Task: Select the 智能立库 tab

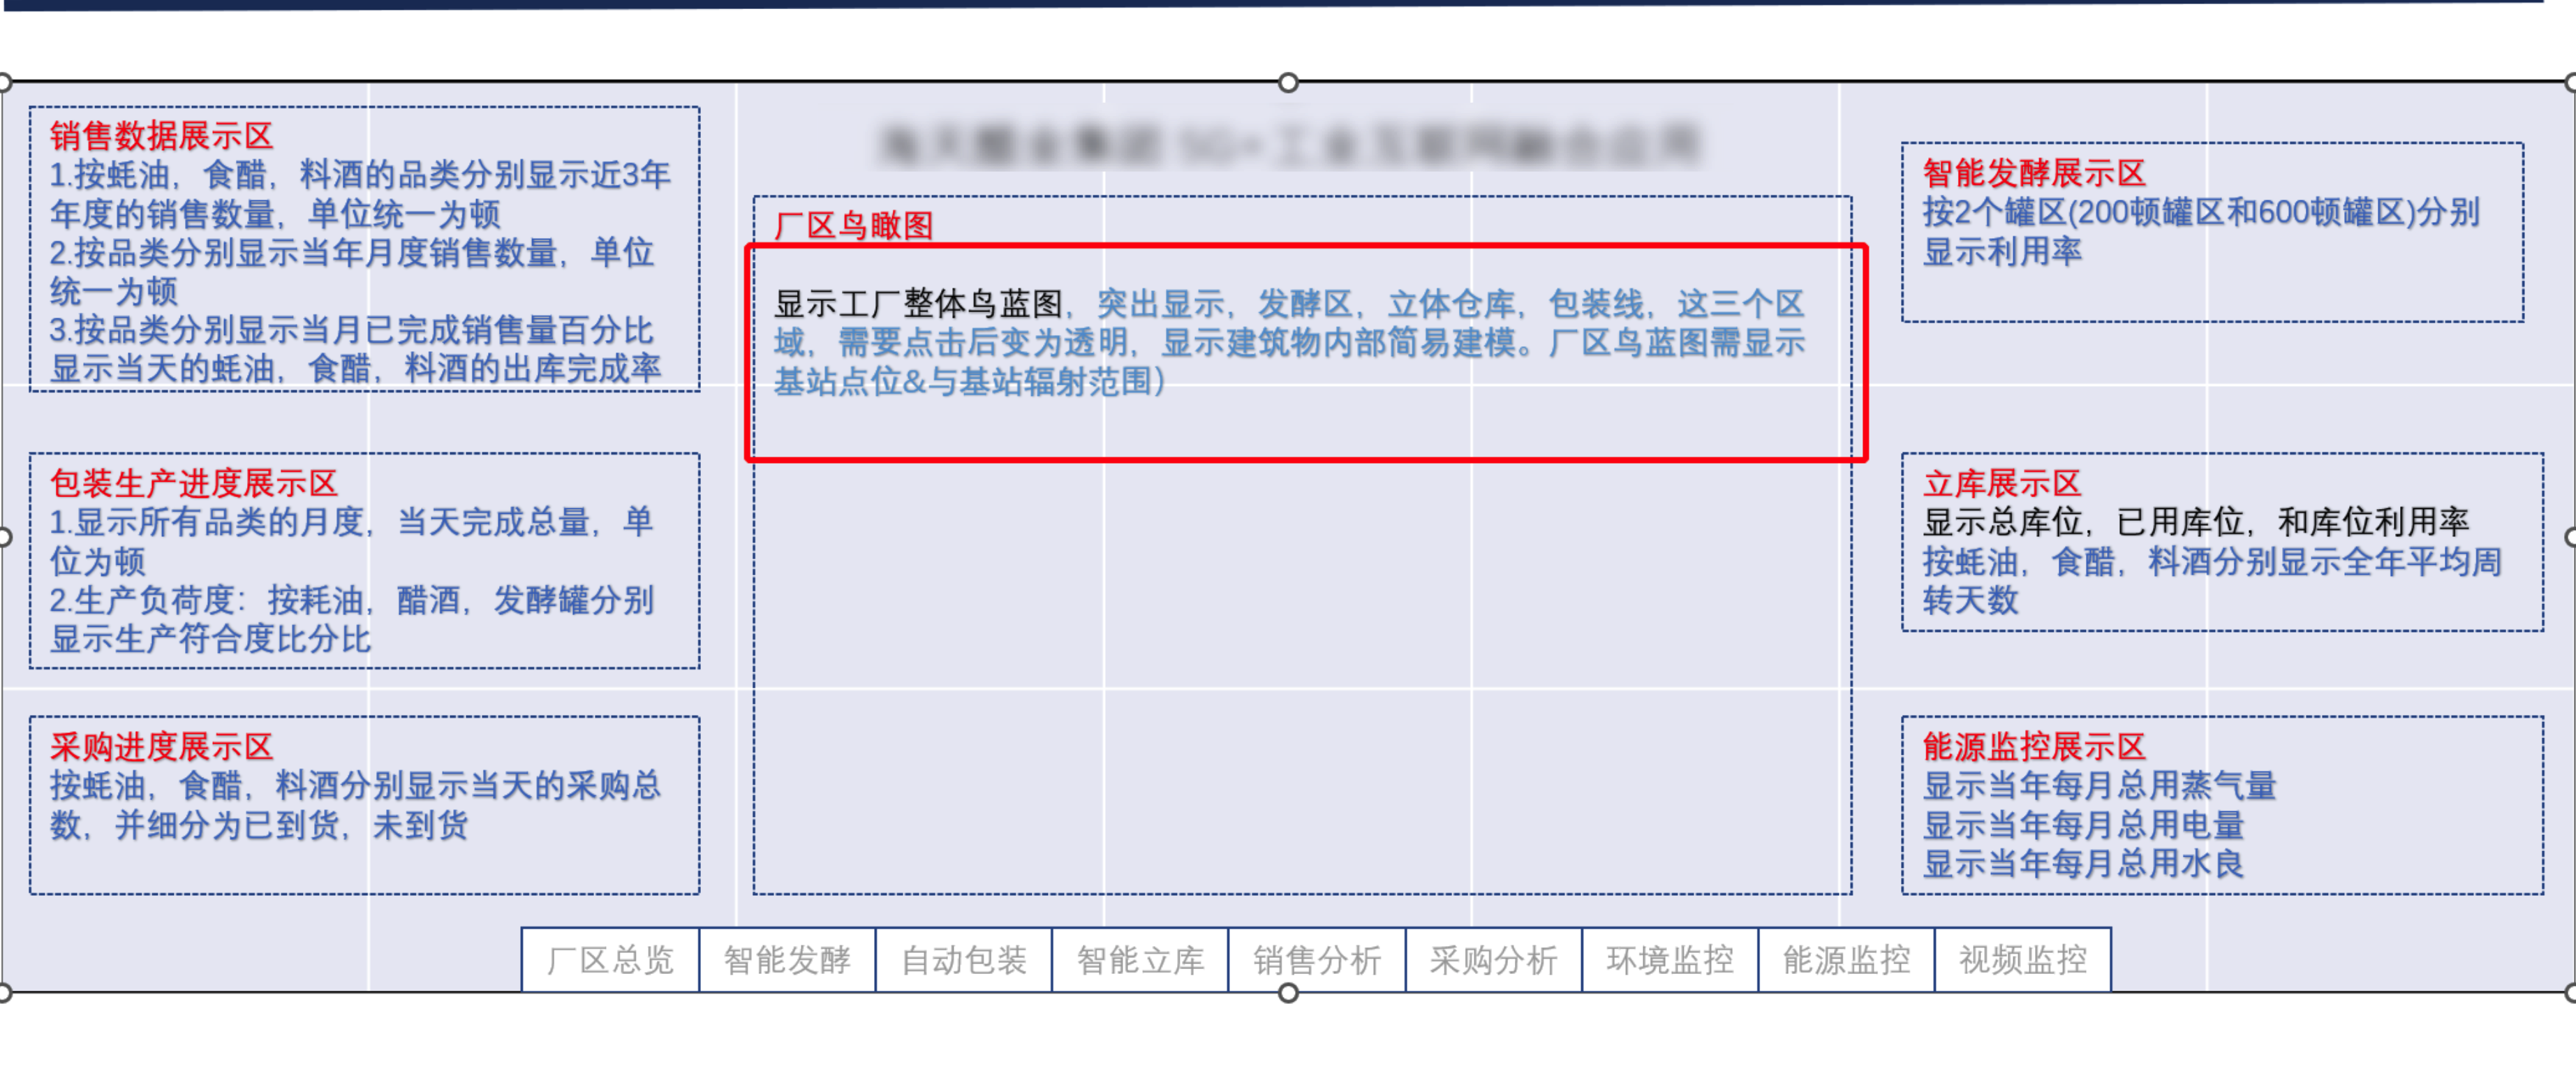Action: (1140, 960)
